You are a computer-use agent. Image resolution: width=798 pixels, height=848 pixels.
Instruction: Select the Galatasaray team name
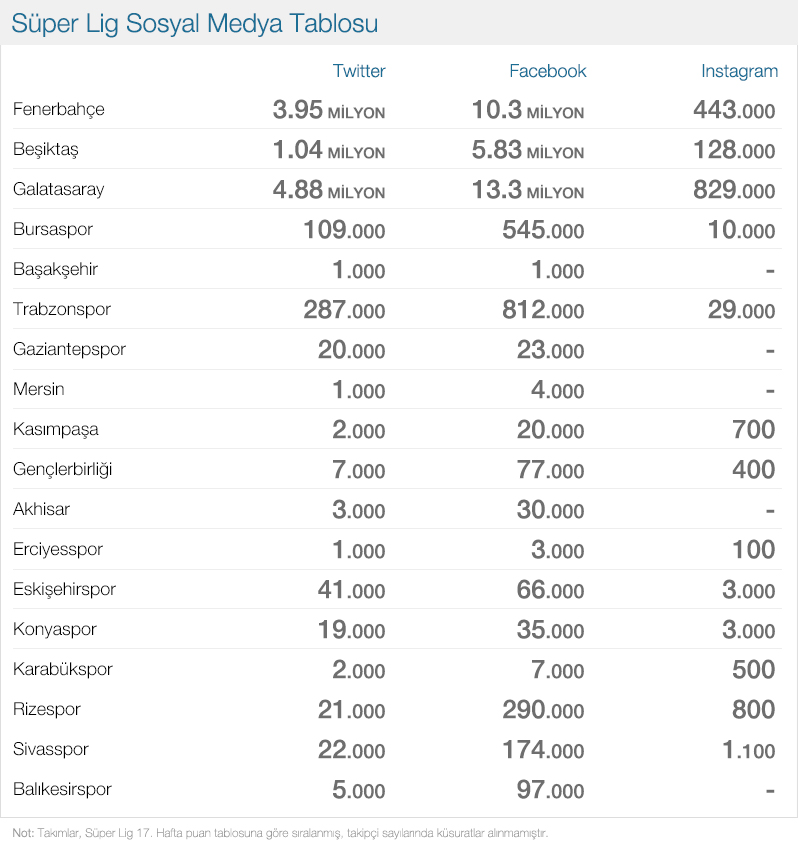(58, 190)
